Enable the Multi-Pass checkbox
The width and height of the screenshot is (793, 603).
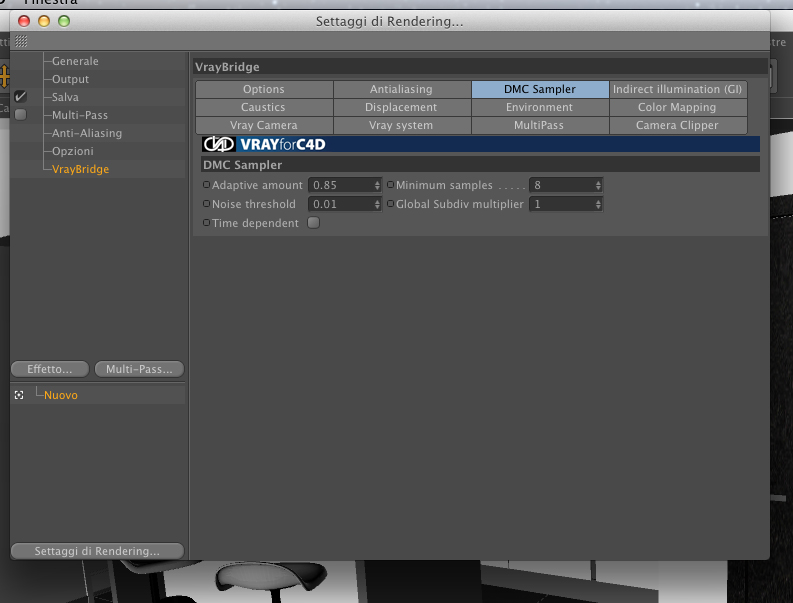coord(20,115)
